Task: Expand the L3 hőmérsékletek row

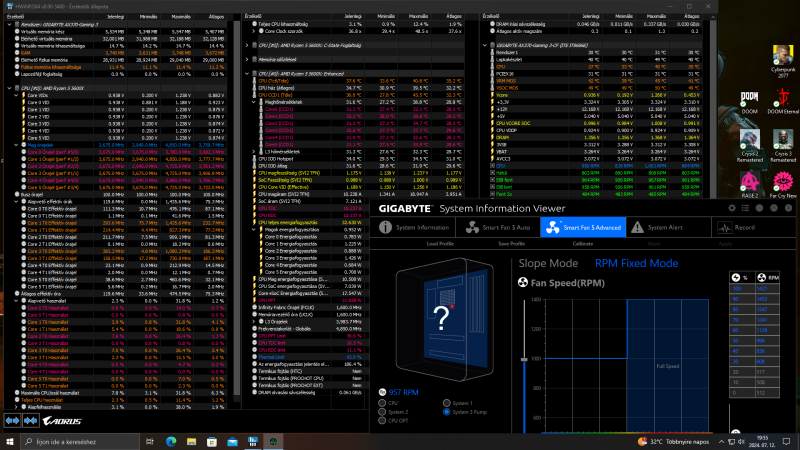Action: [x=254, y=152]
